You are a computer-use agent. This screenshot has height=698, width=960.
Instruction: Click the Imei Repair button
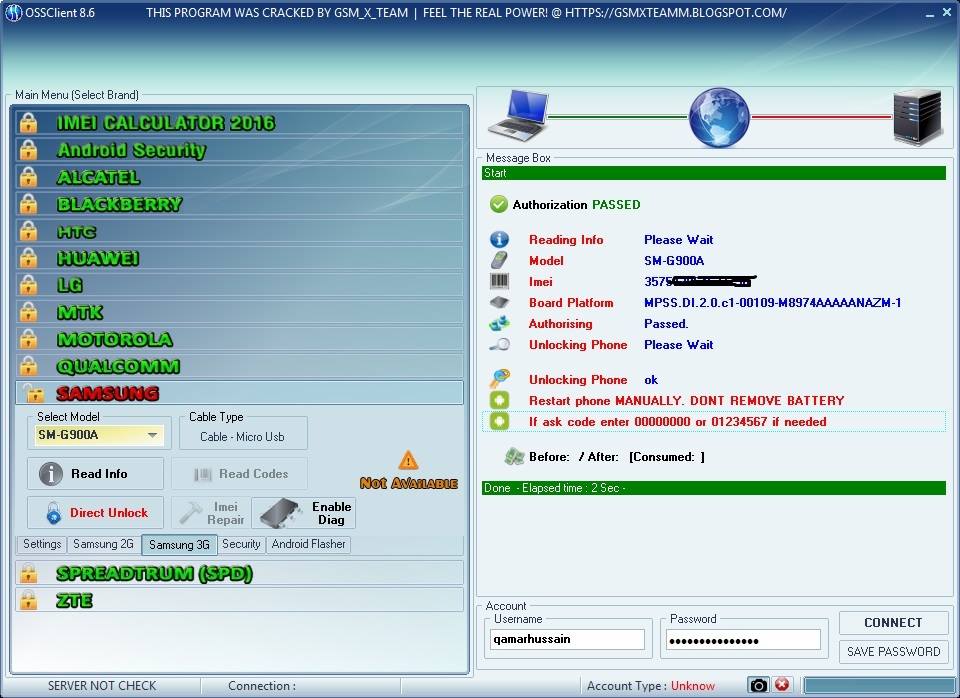coord(211,512)
